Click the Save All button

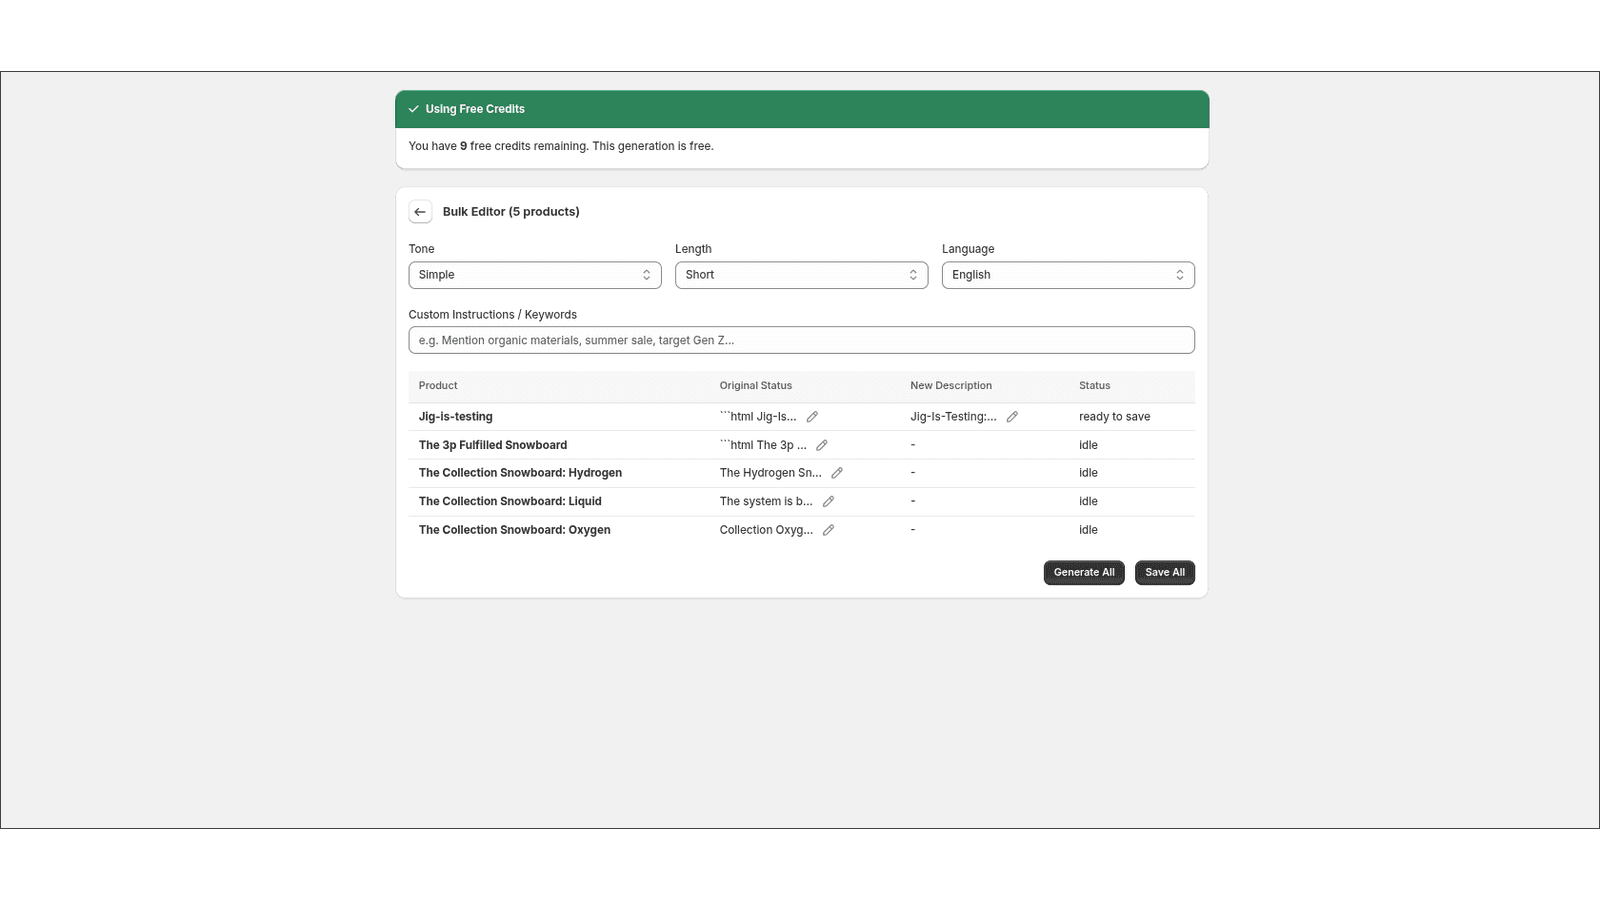pyautogui.click(x=1164, y=572)
